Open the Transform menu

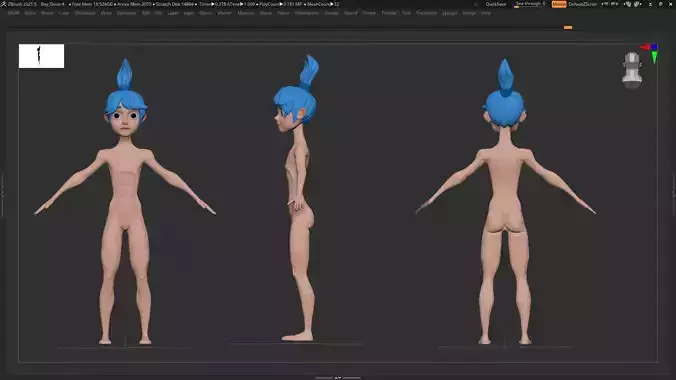(426, 13)
